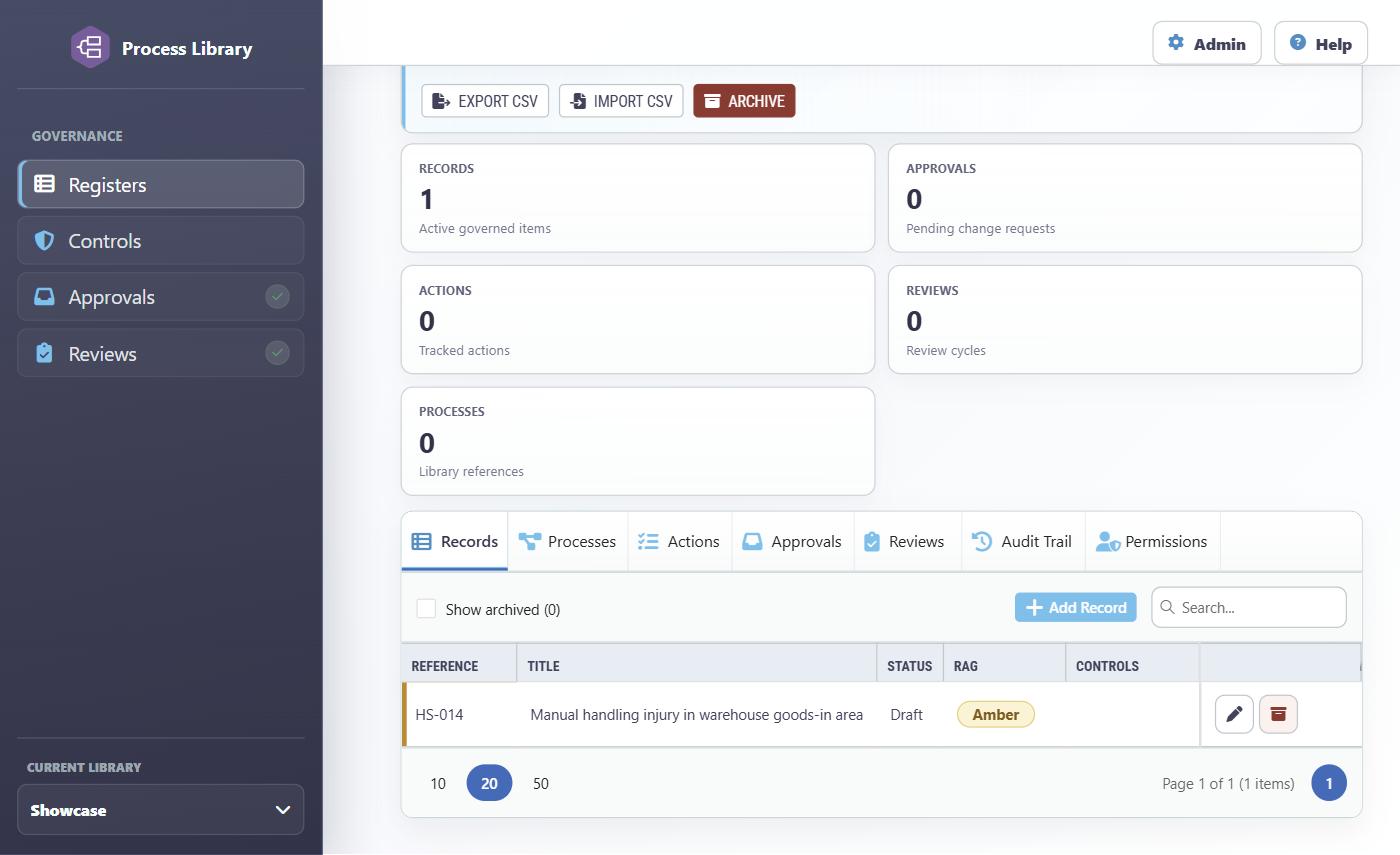The height and width of the screenshot is (855, 1400).
Task: Set page size to 50
Action: (x=541, y=783)
